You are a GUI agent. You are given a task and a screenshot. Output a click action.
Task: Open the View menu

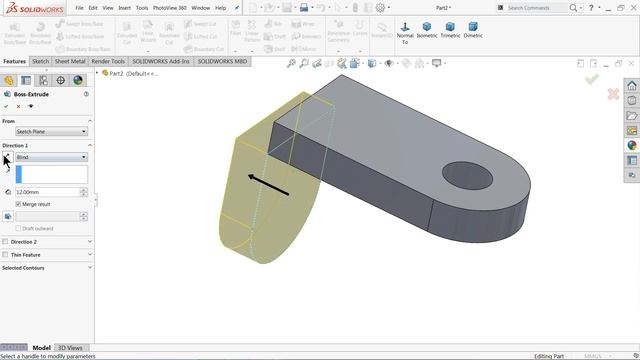108,8
